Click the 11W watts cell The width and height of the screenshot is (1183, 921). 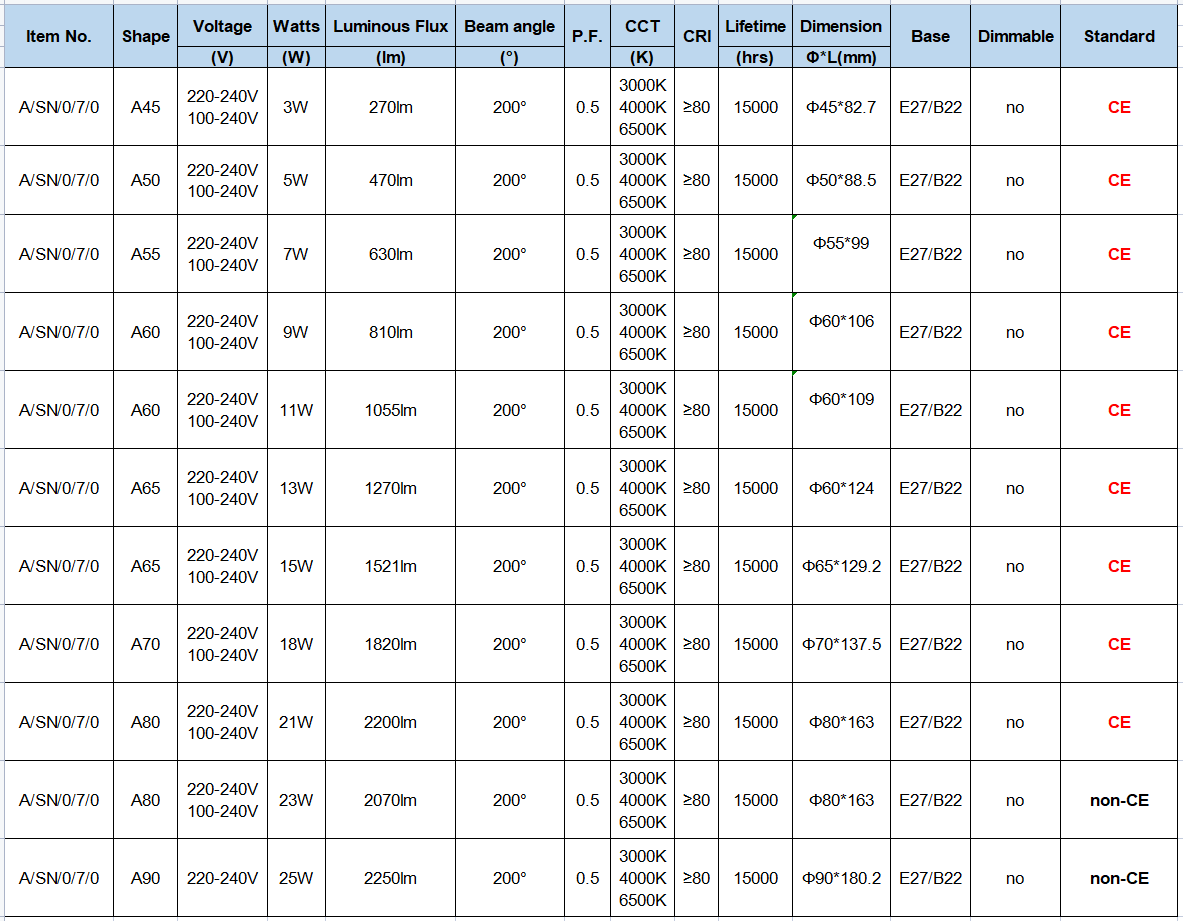pyautogui.click(x=297, y=410)
